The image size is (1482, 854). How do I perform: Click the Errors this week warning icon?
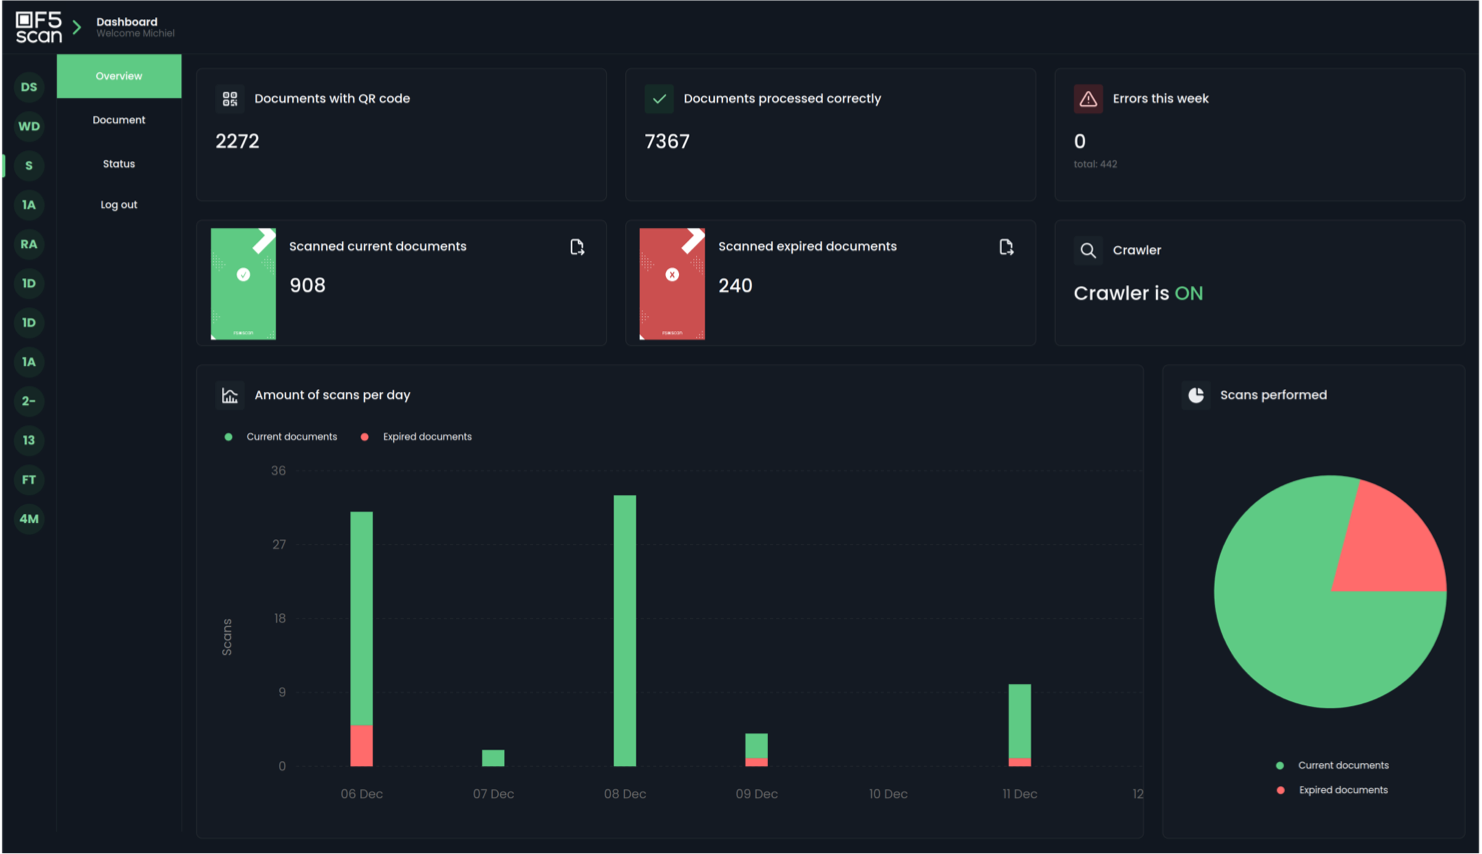pos(1088,99)
